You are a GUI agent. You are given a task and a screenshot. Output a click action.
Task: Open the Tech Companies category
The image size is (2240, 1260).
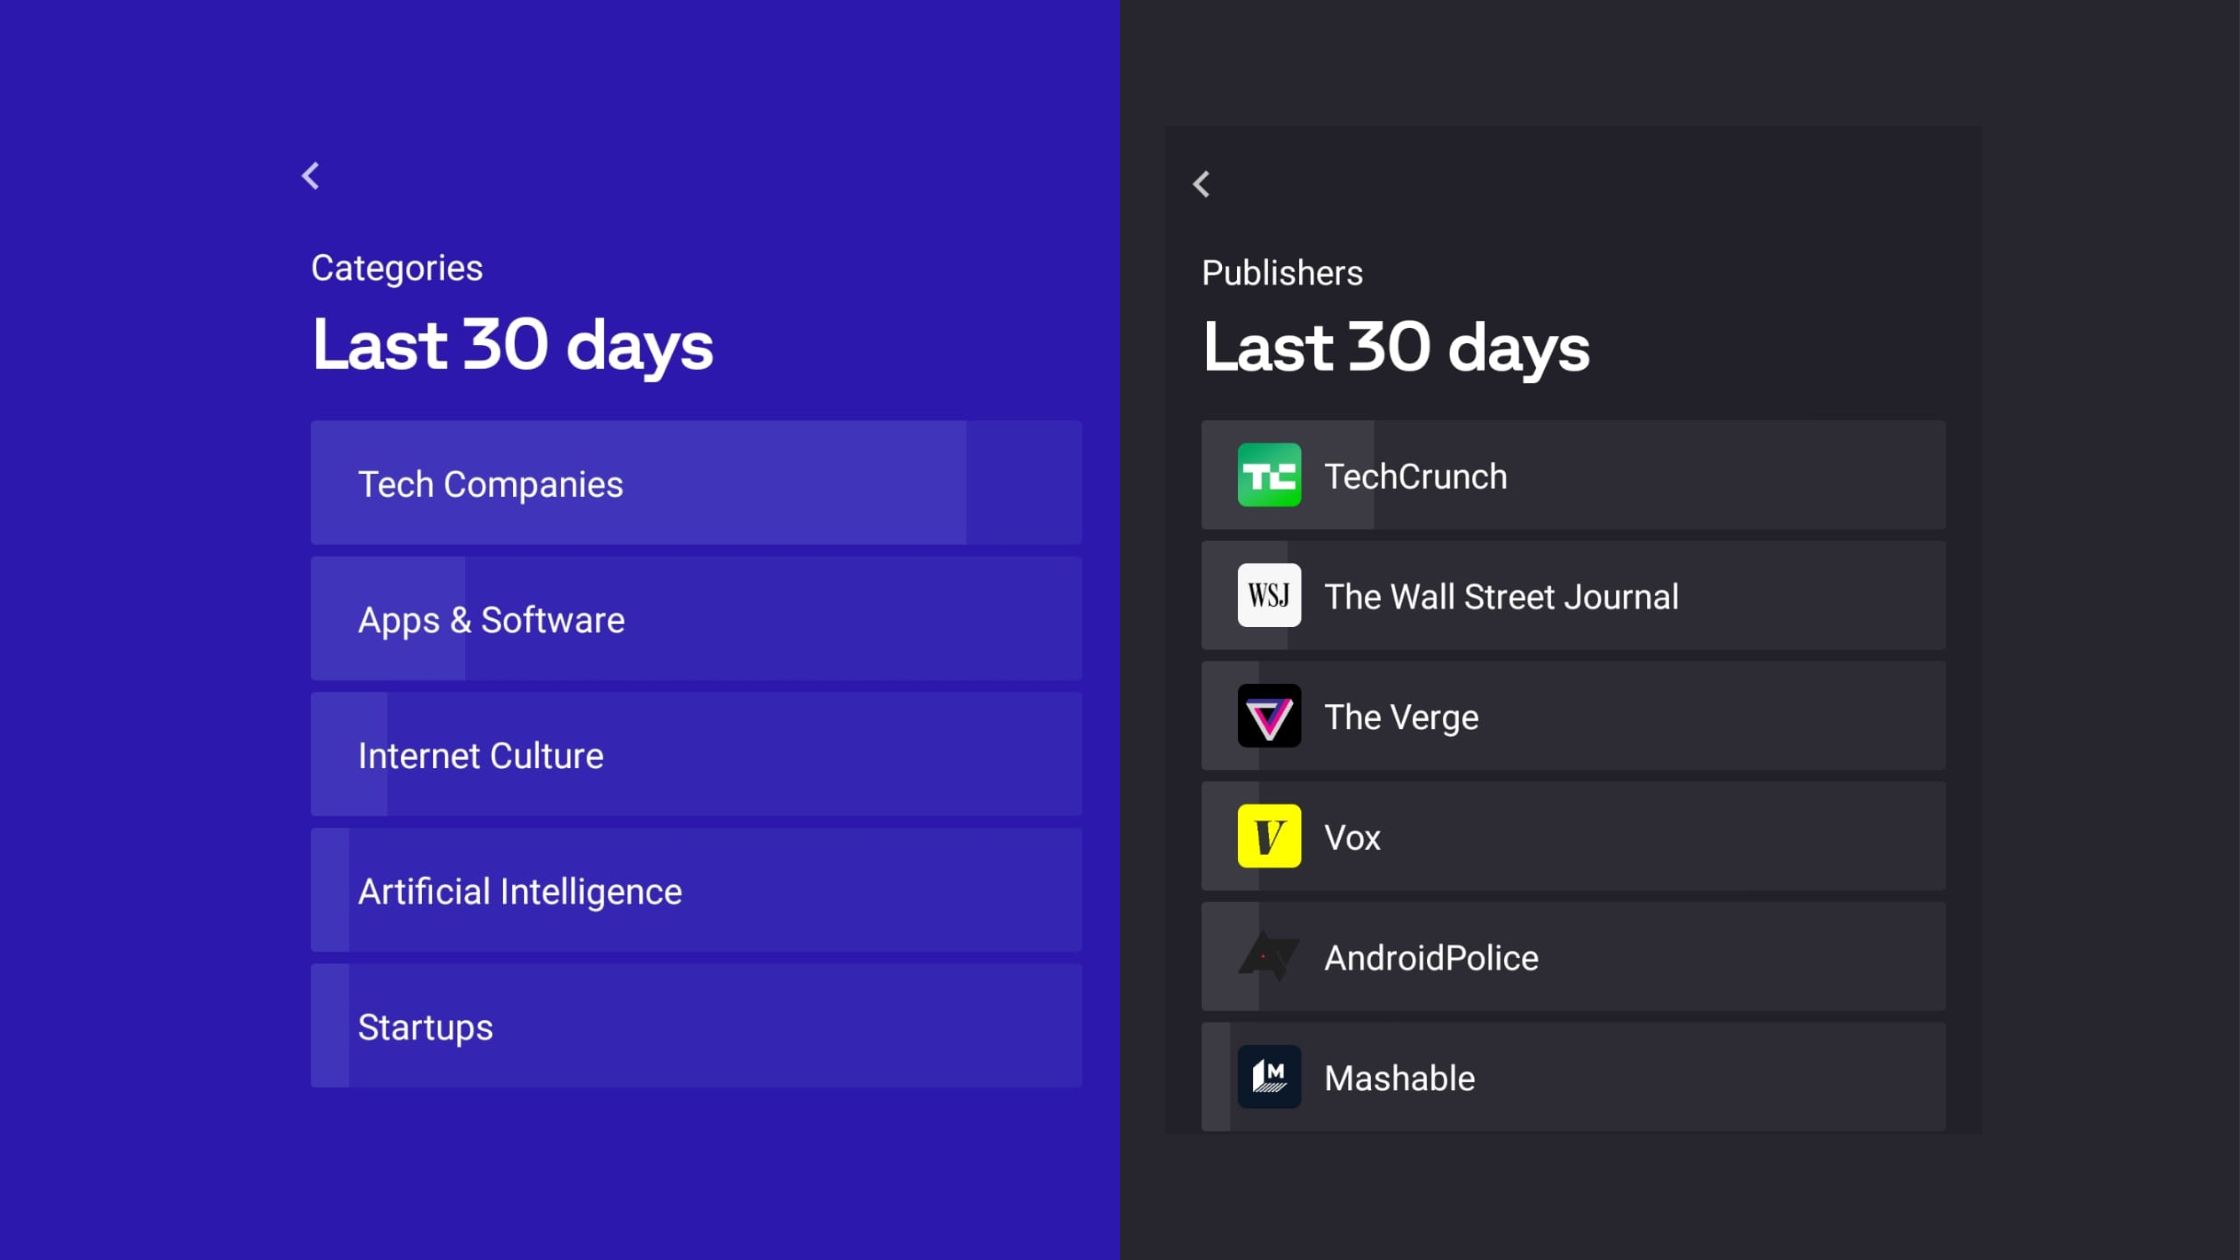[x=696, y=483]
